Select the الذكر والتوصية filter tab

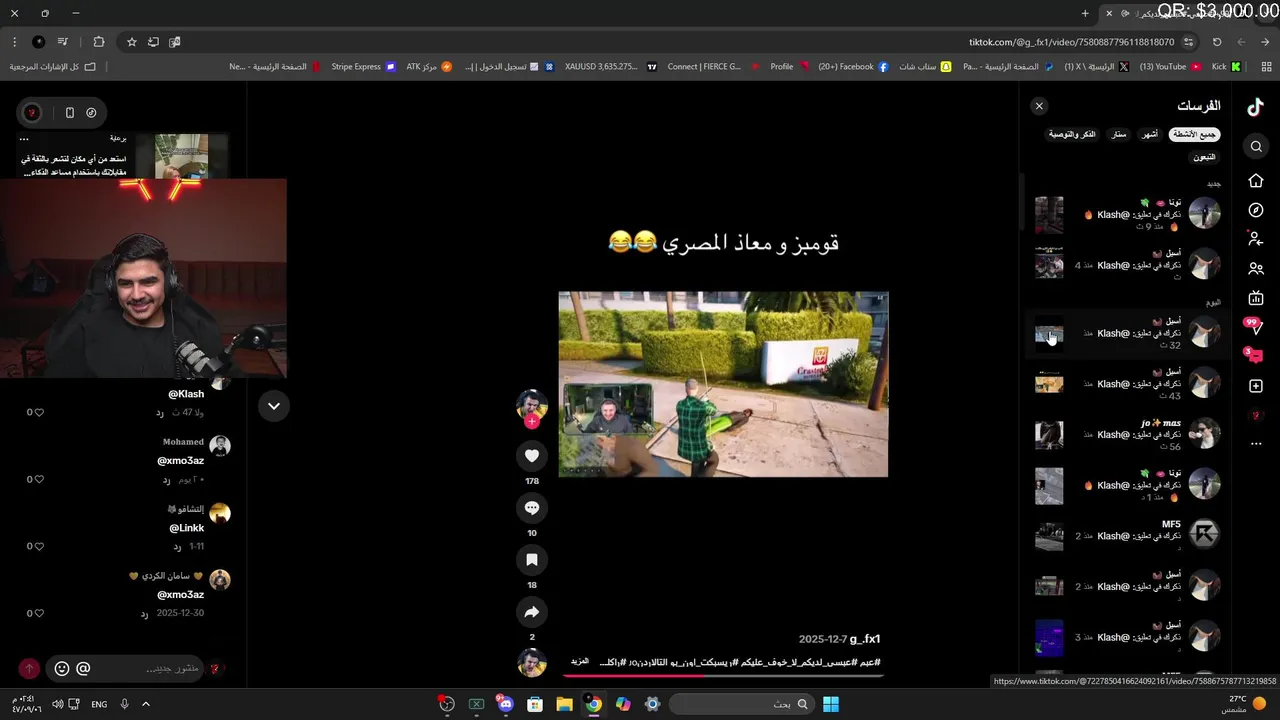click(1072, 134)
